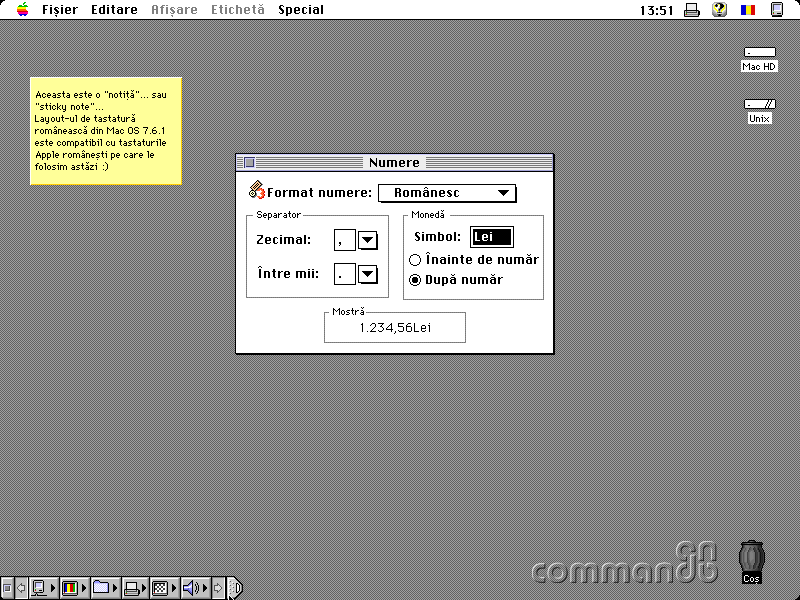Open the application menu at far right of menu bar

point(777,10)
